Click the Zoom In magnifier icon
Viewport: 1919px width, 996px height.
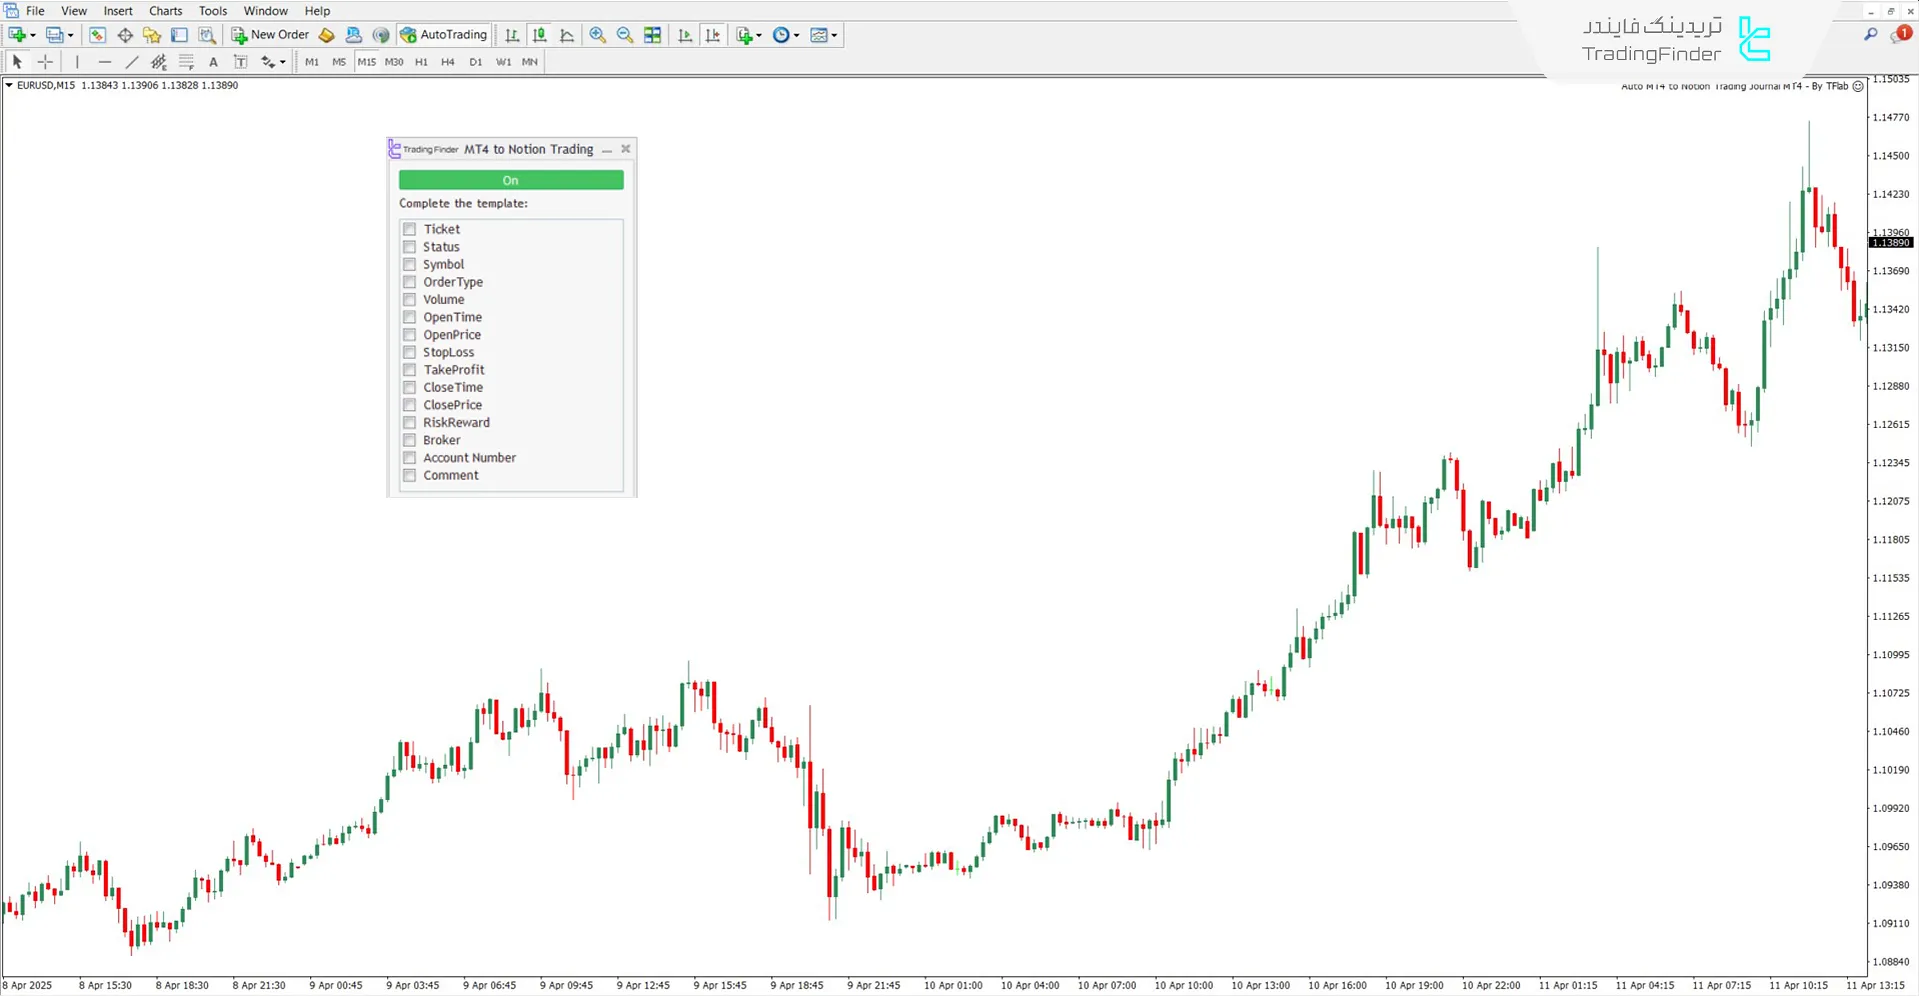[597, 35]
